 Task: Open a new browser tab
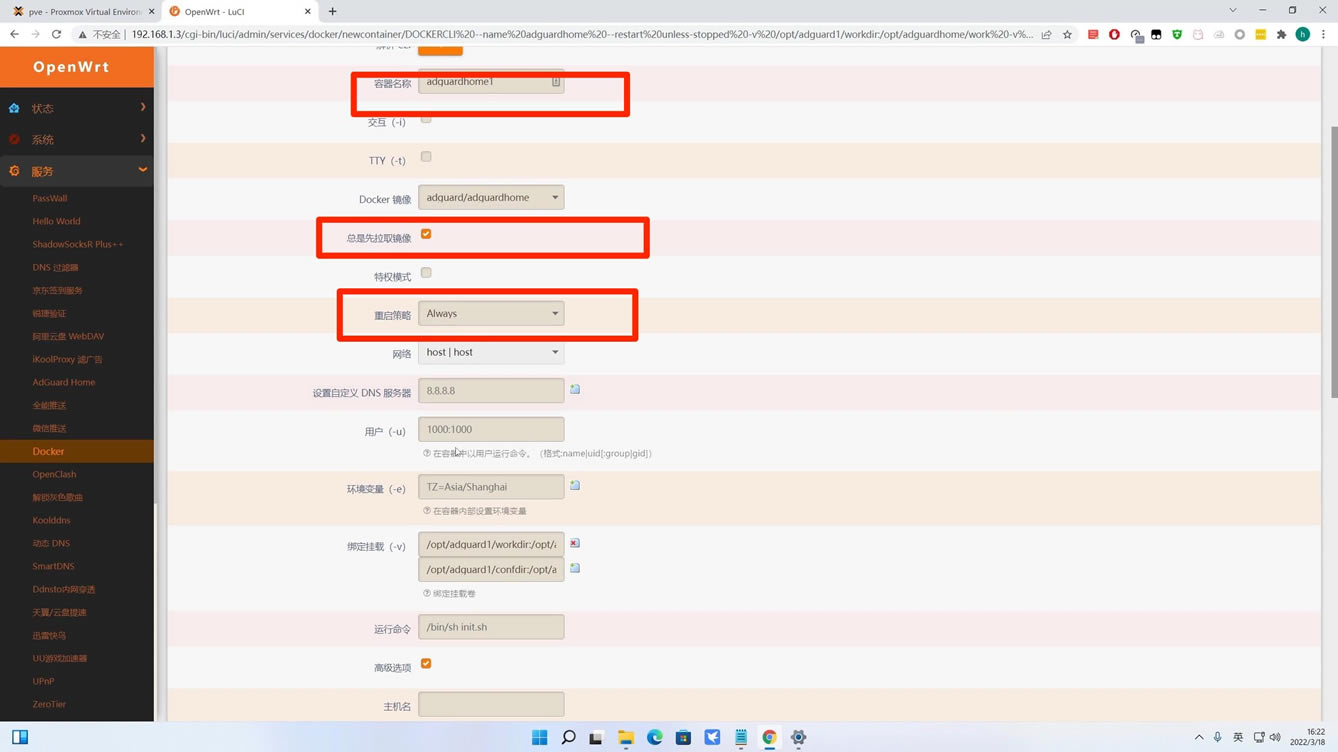pos(332,11)
